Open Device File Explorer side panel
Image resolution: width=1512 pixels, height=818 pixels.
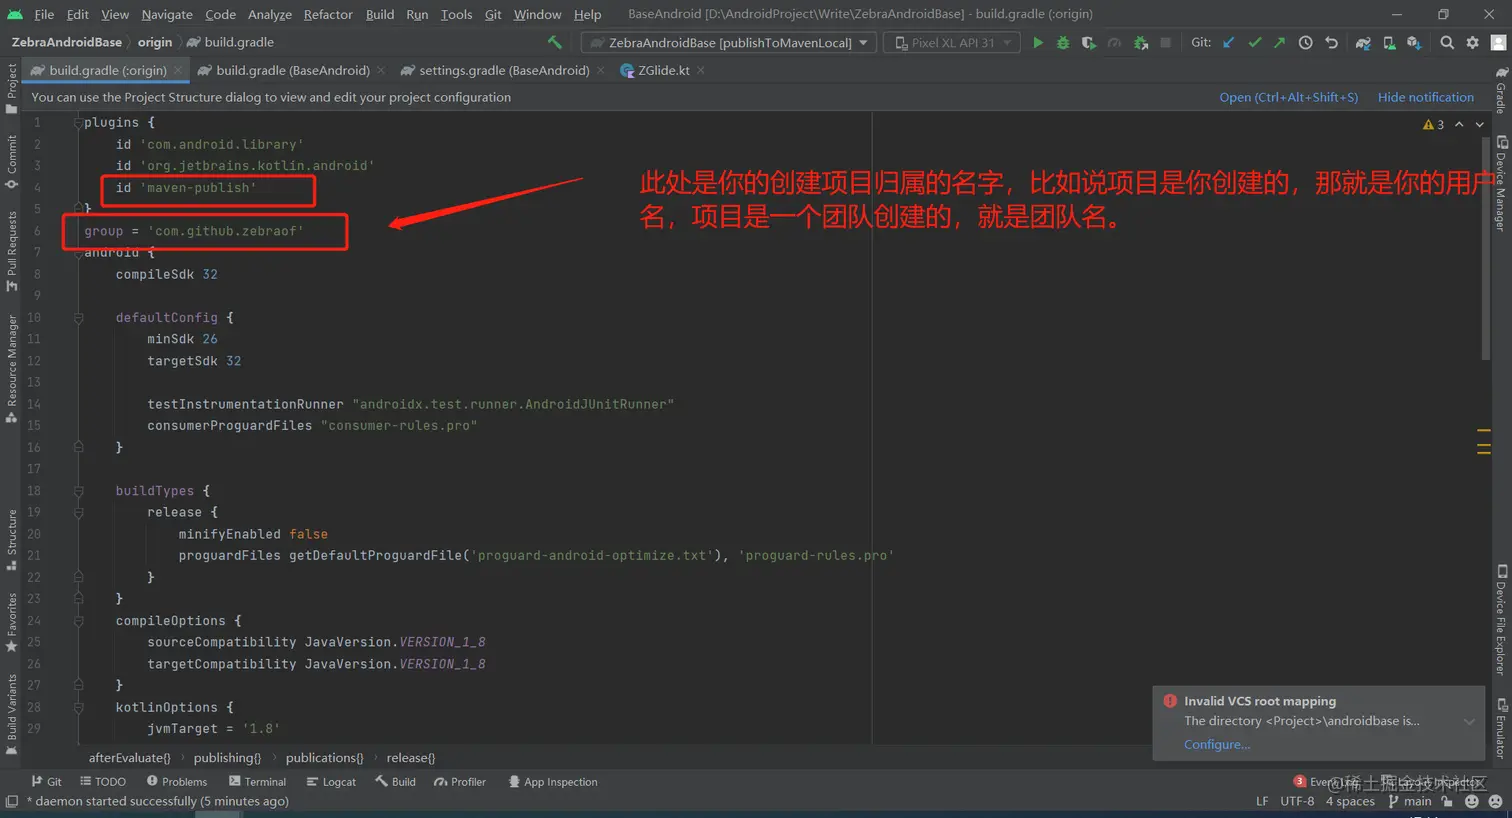[1501, 620]
